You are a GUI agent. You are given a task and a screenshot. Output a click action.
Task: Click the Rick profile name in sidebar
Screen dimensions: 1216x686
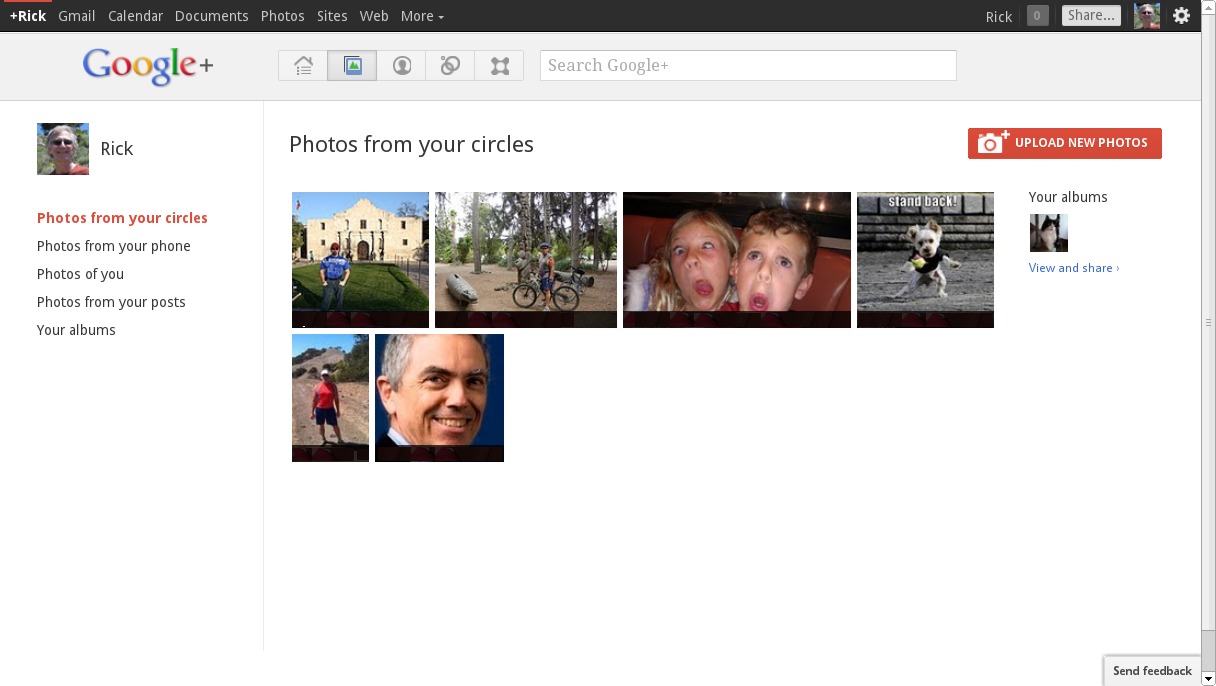pyautogui.click(x=117, y=149)
